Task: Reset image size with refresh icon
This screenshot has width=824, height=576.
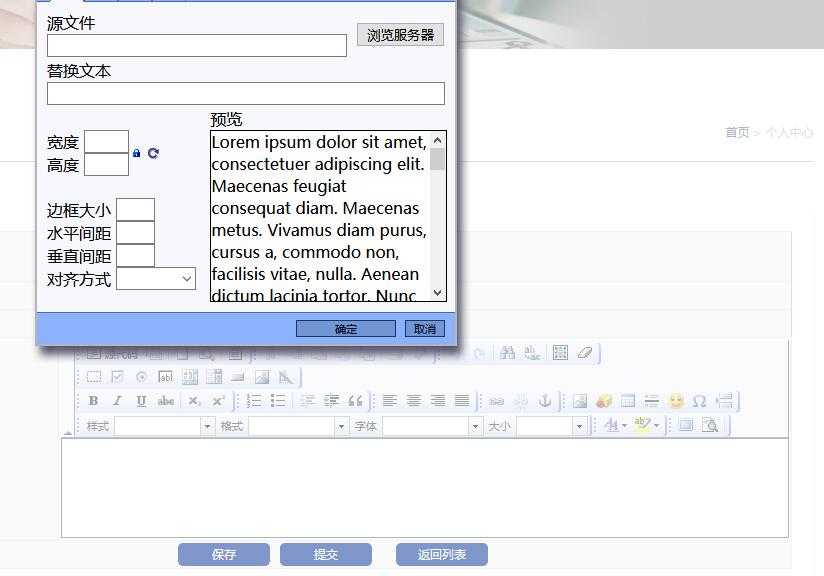Action: 153,153
